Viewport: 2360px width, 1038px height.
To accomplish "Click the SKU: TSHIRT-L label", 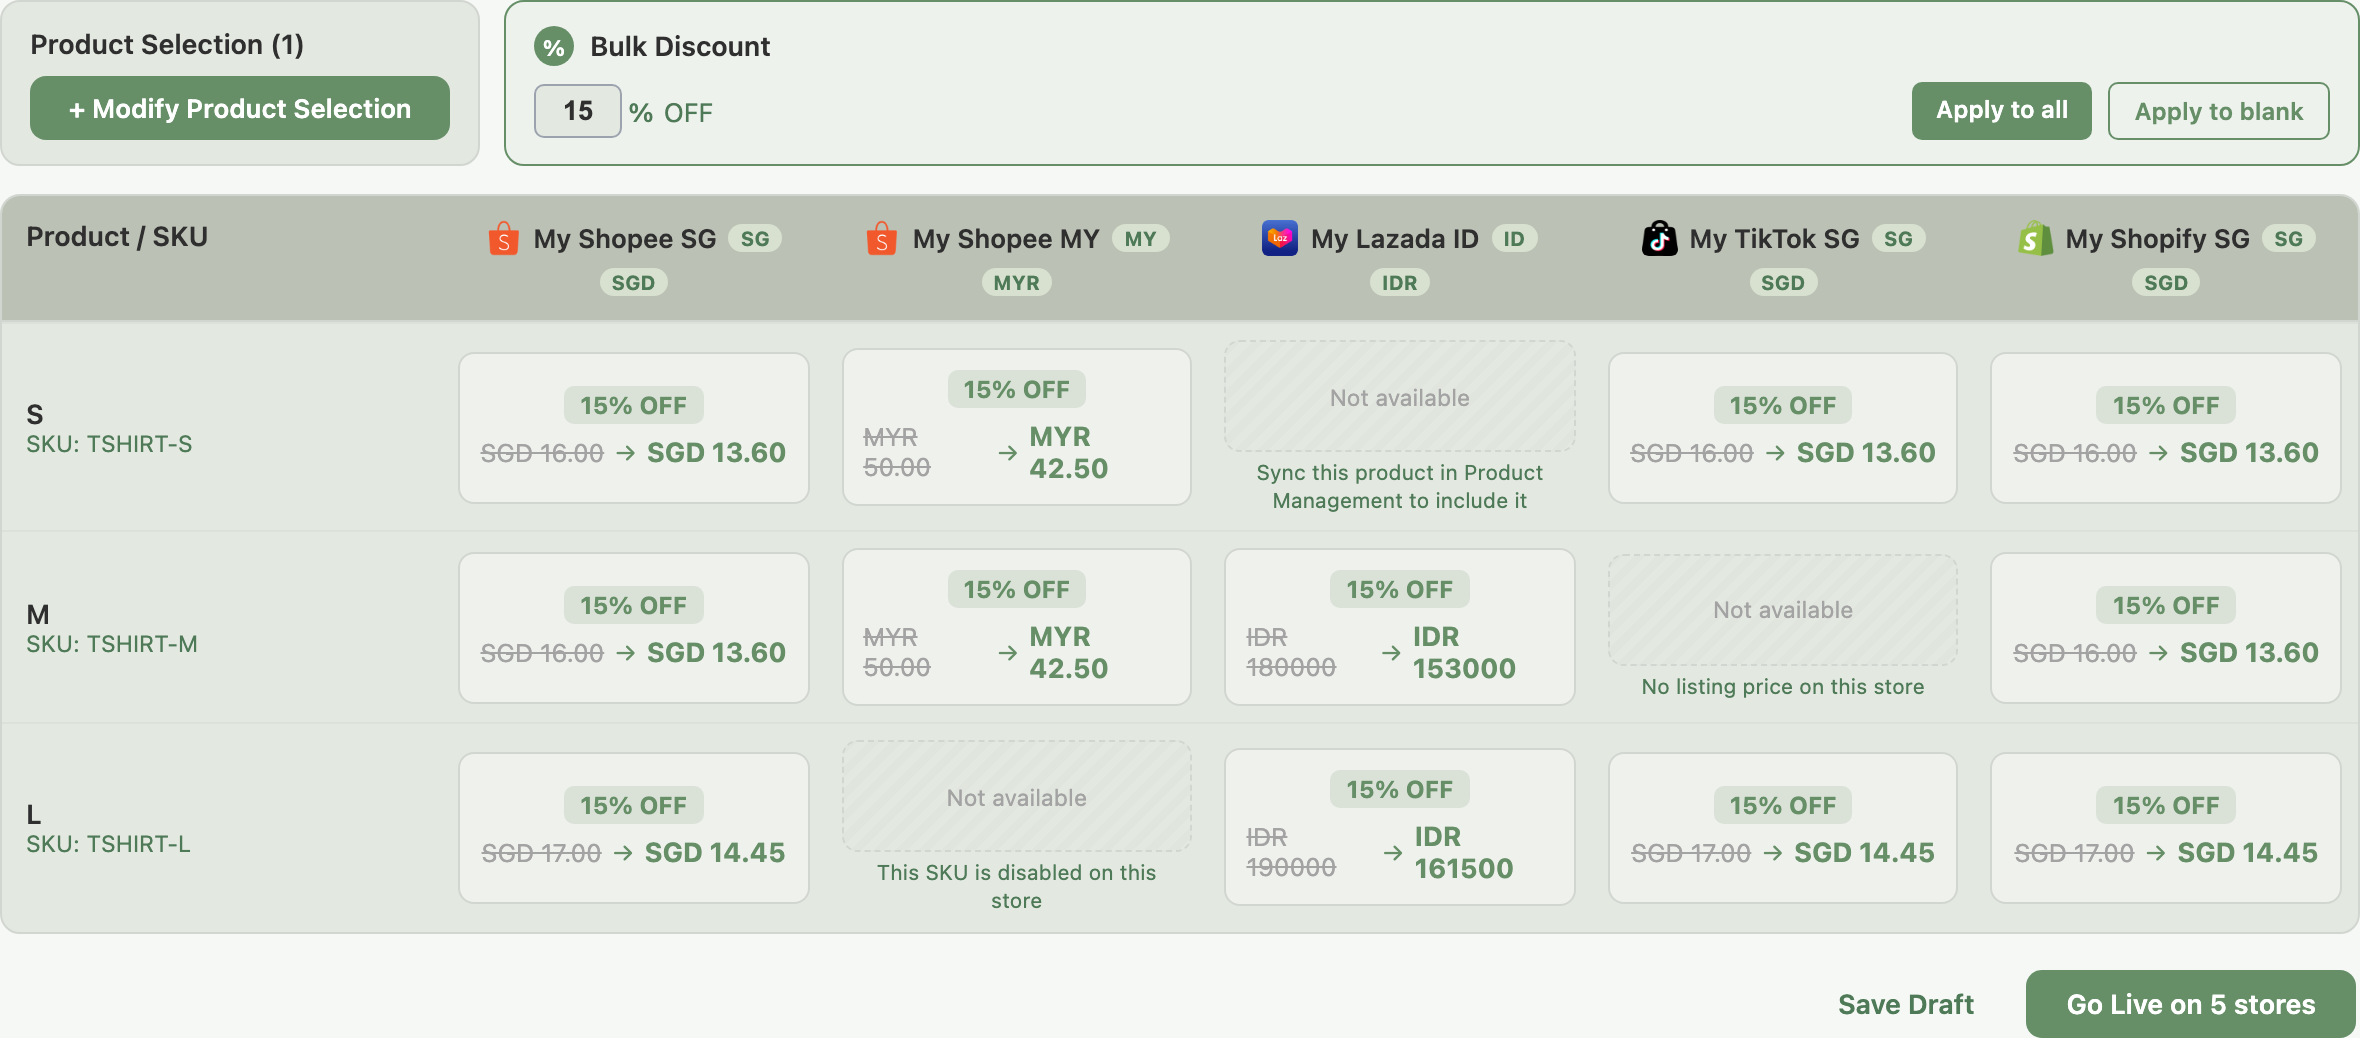I will coord(108,844).
